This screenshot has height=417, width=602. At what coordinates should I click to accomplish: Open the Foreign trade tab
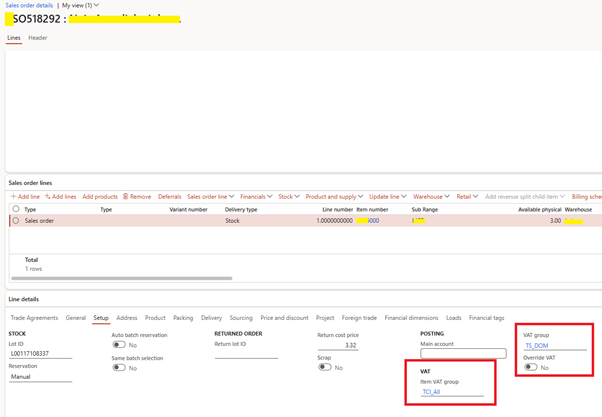(x=359, y=318)
